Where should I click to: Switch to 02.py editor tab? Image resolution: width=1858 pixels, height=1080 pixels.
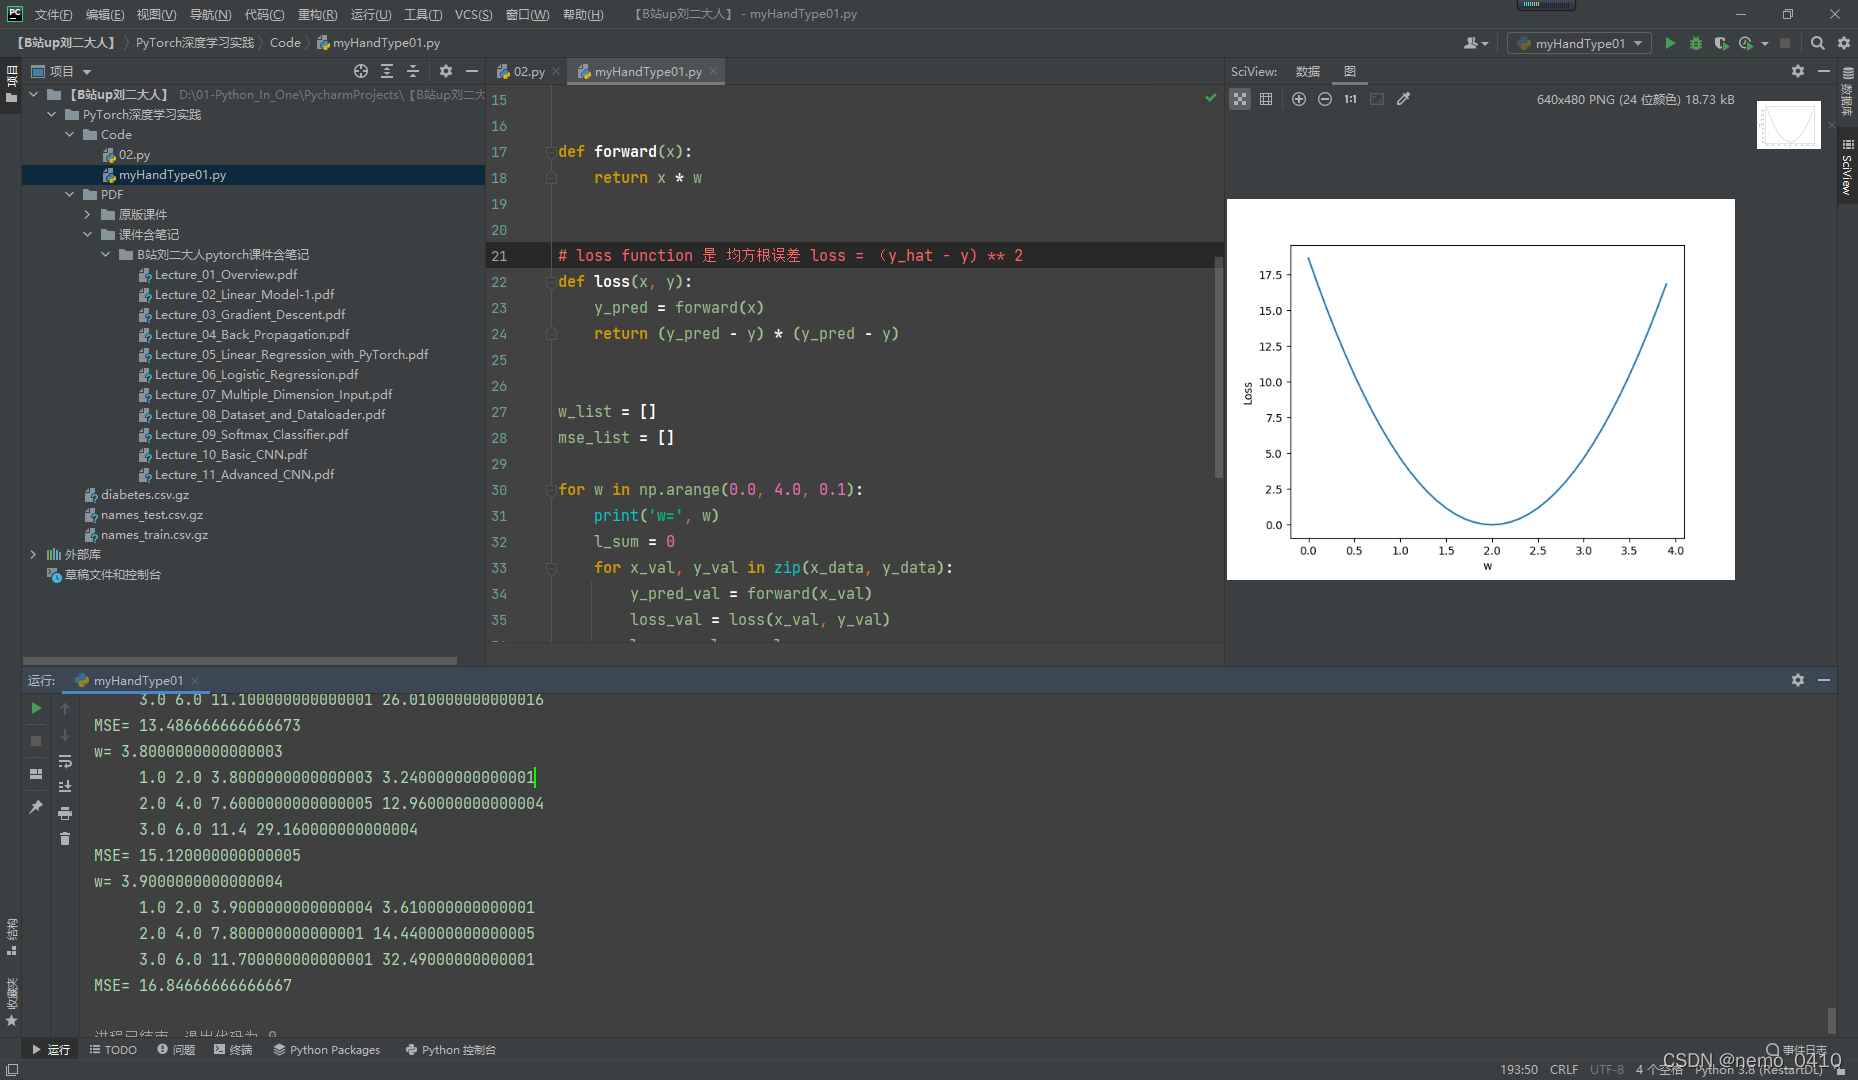point(529,71)
